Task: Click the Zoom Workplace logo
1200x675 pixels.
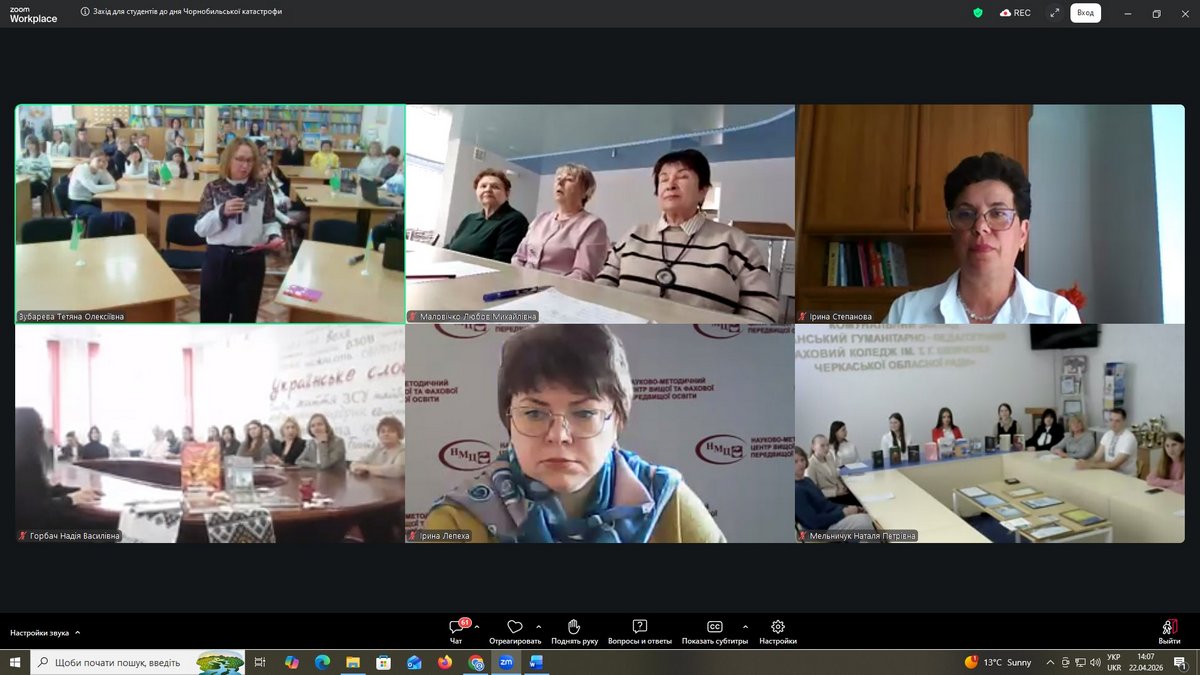Action: [33, 13]
